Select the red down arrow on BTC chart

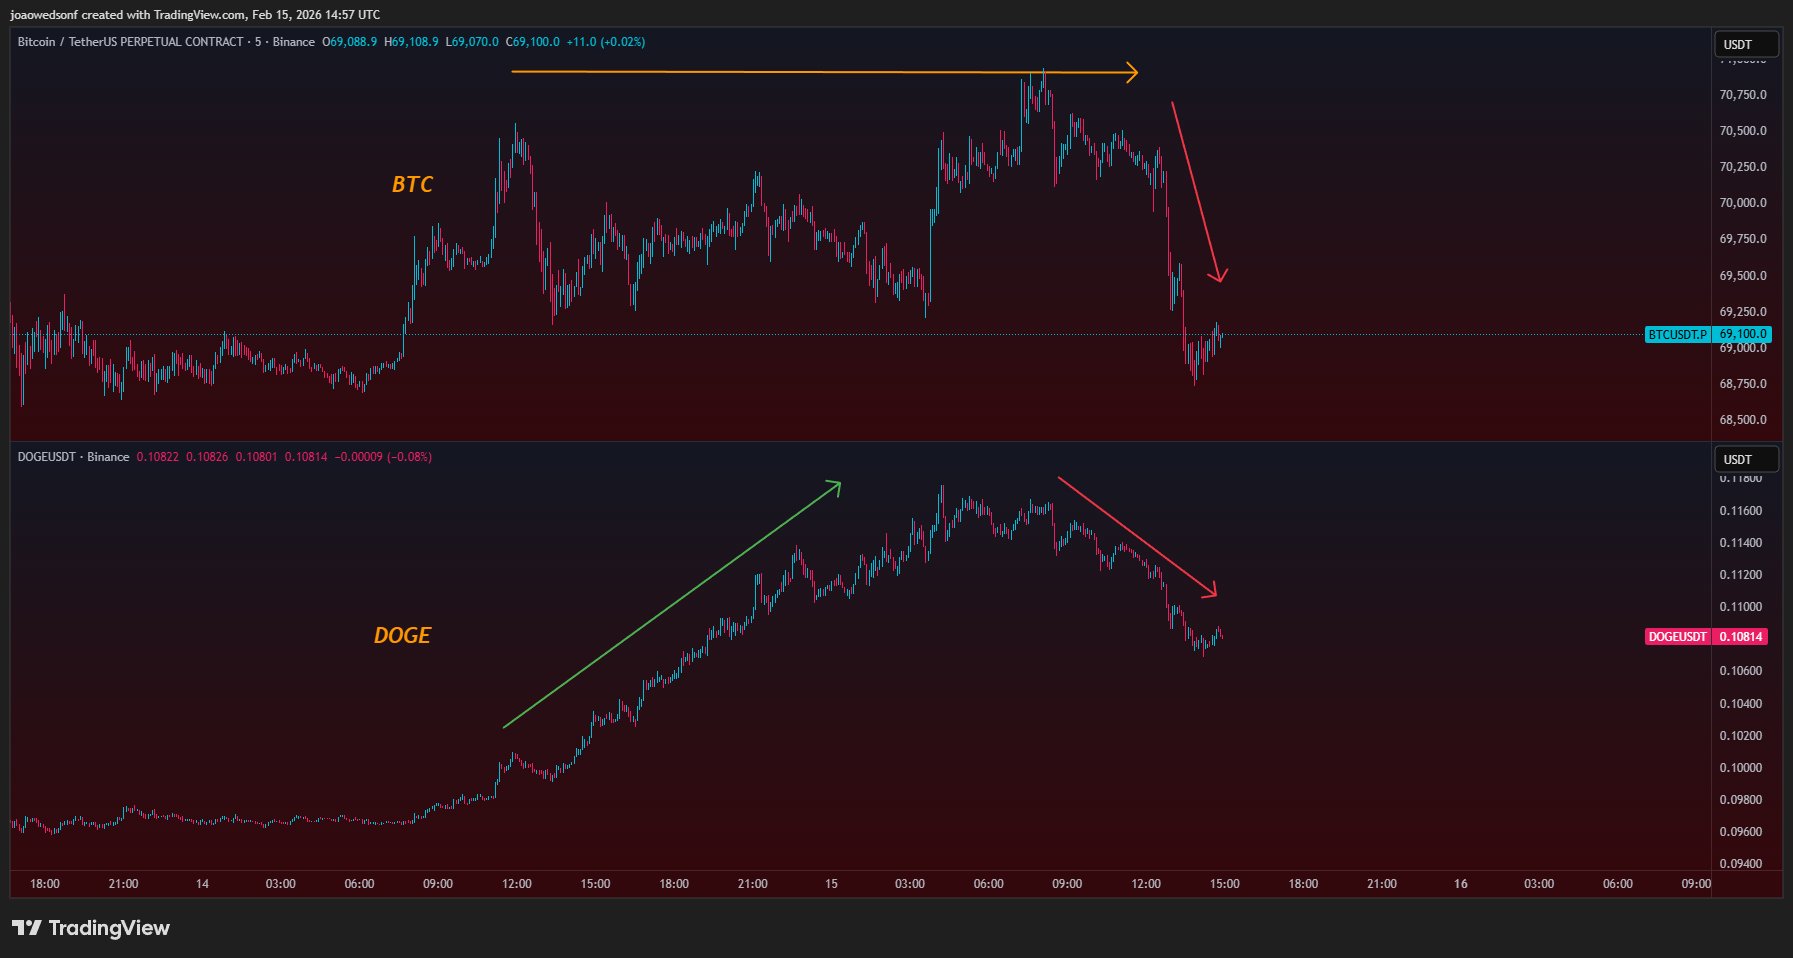coord(1195,190)
